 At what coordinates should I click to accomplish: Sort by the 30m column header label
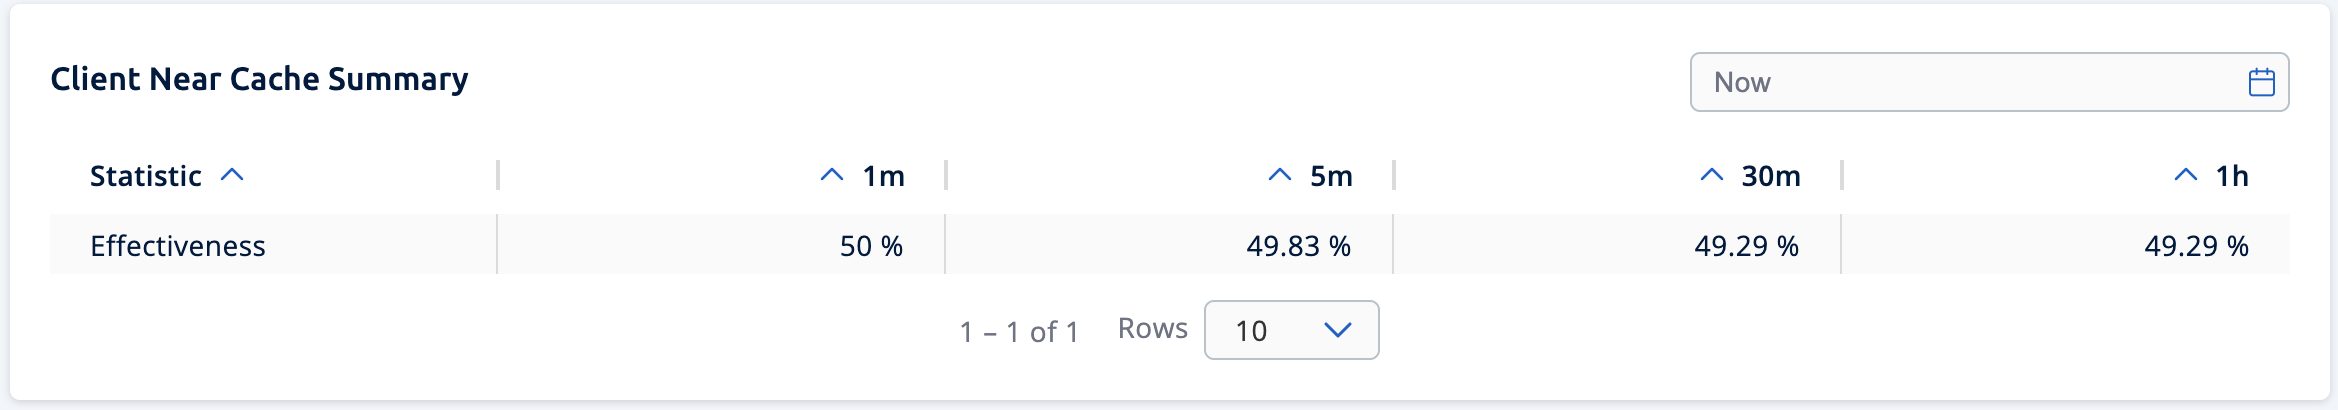[x=1770, y=176]
